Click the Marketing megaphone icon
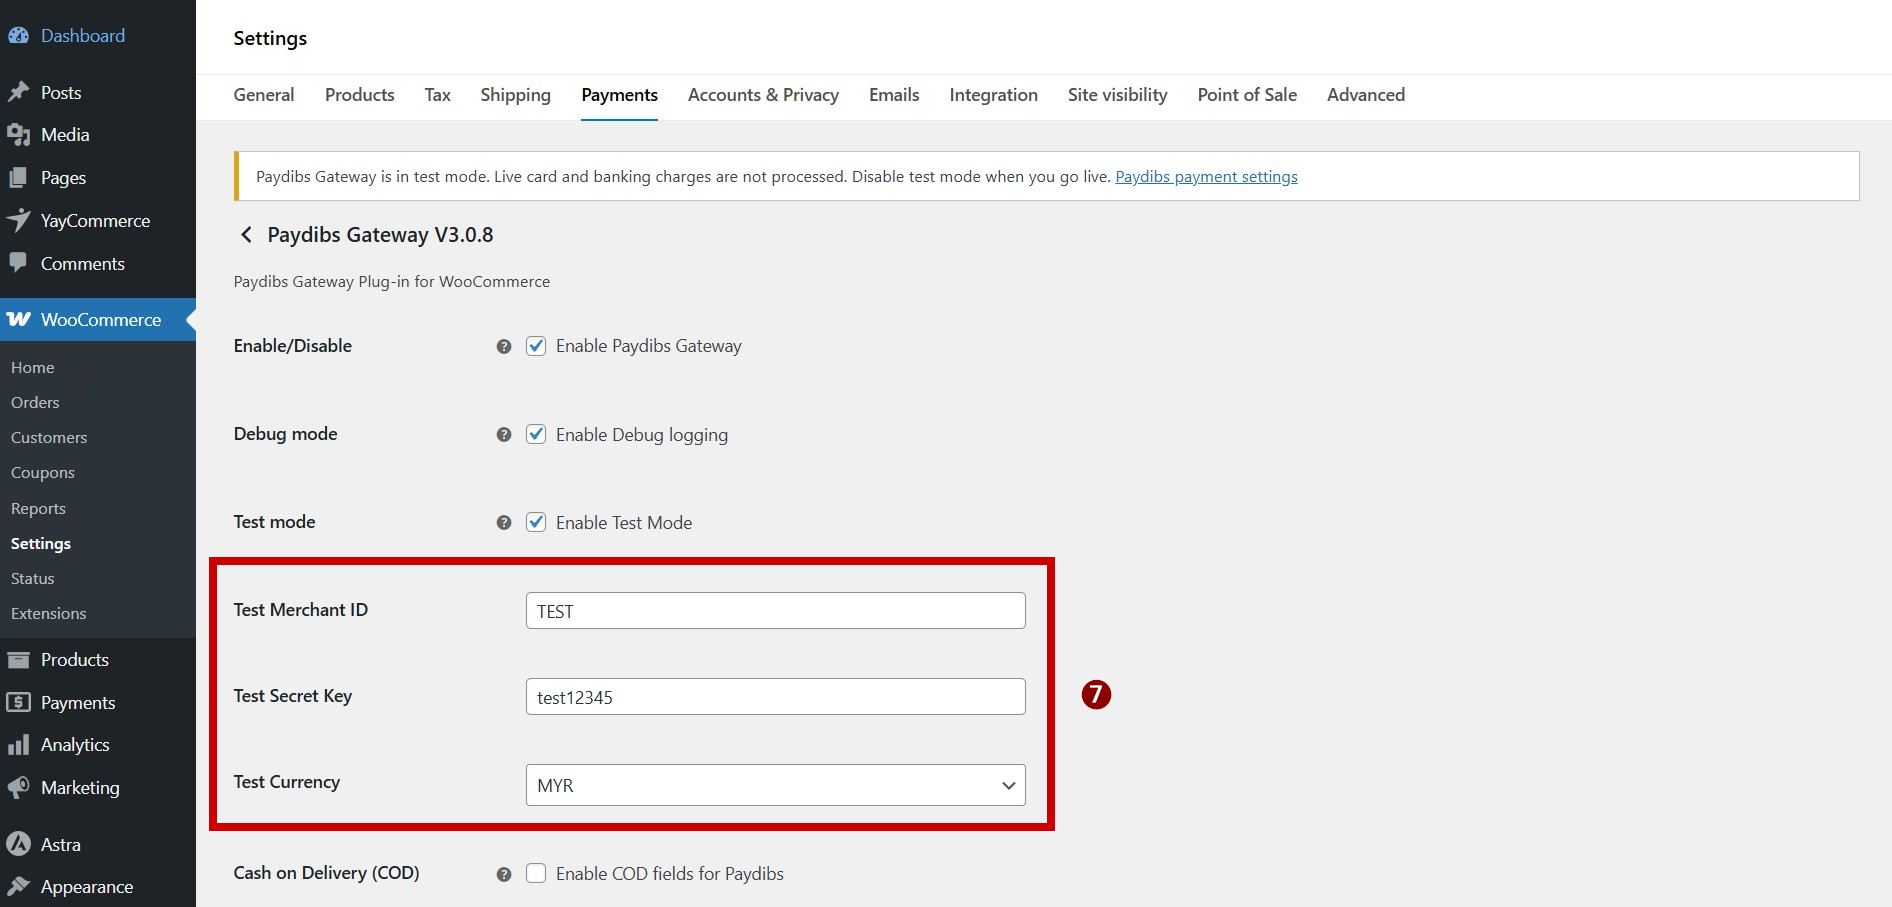The image size is (1892, 907). (18, 788)
